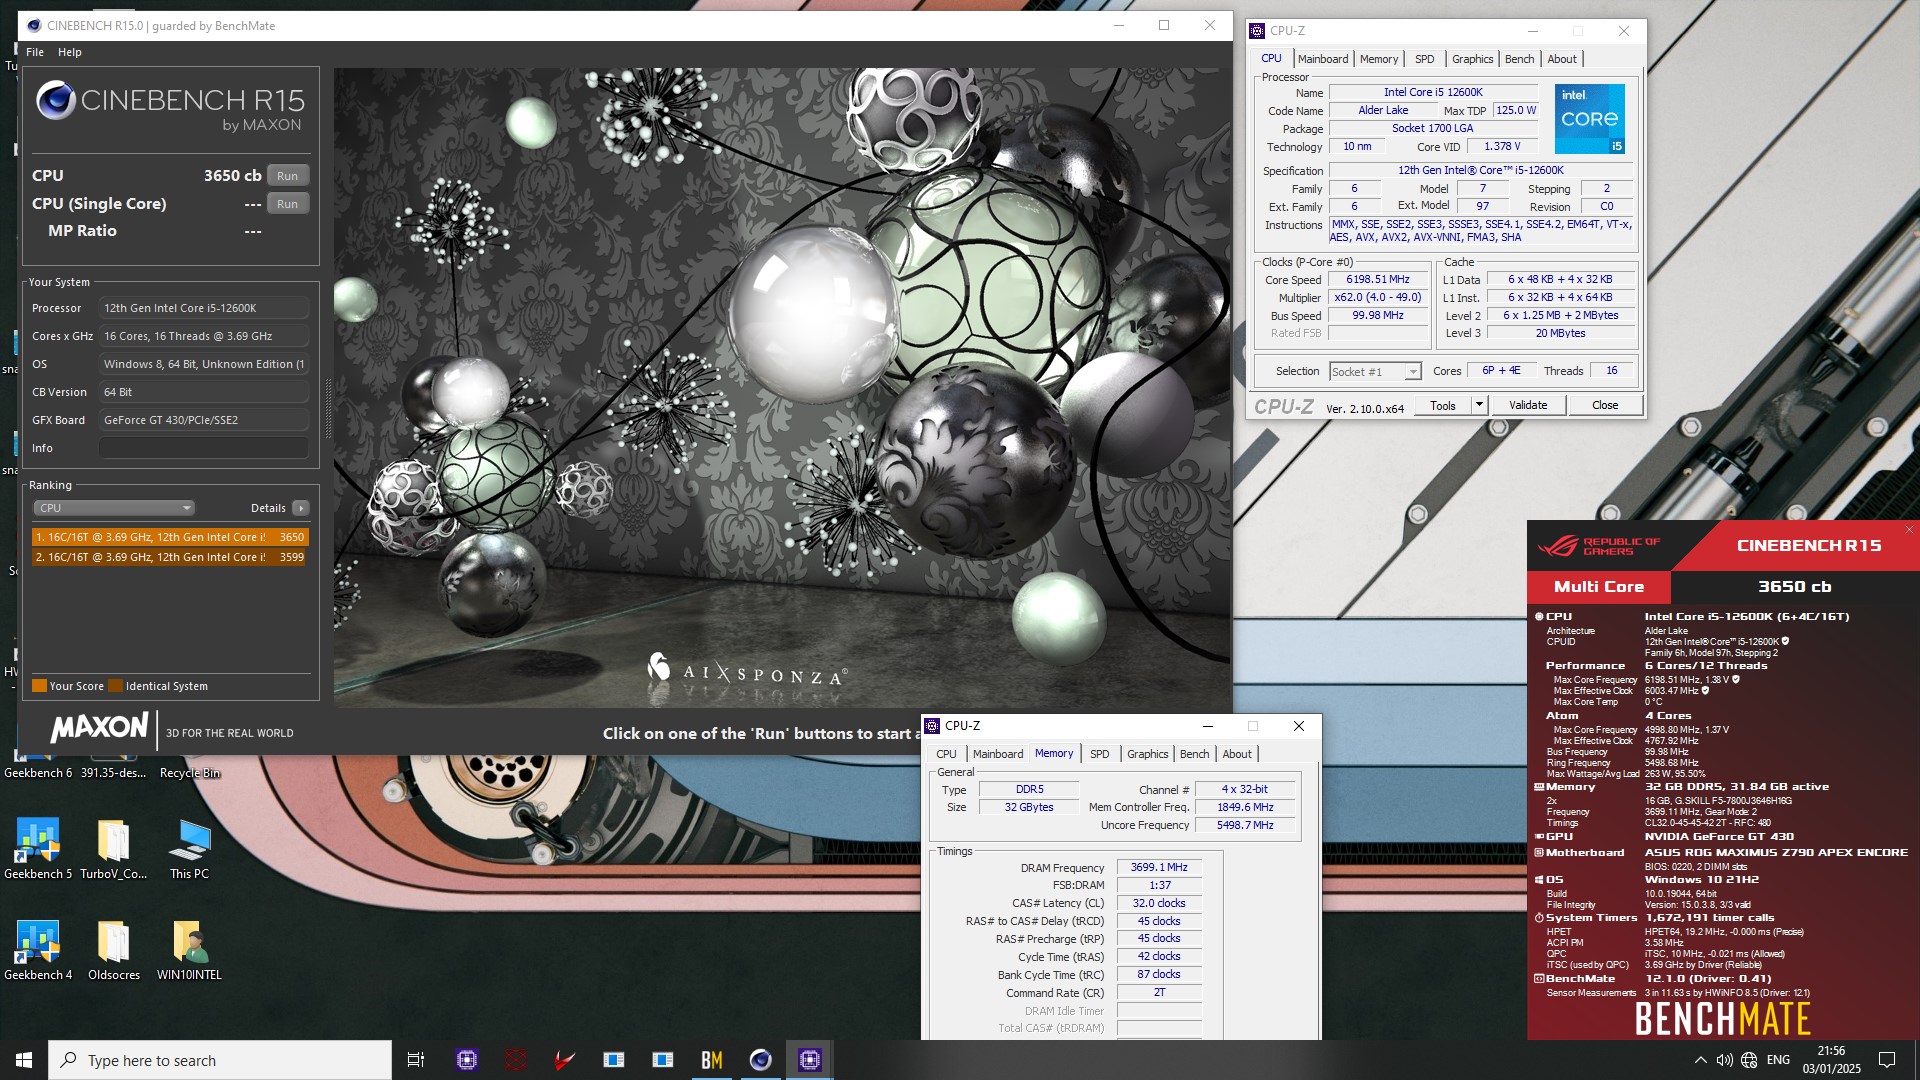Click the ROG Republic of Gamers logo
Screen dimensions: 1920x1080
(1598, 546)
